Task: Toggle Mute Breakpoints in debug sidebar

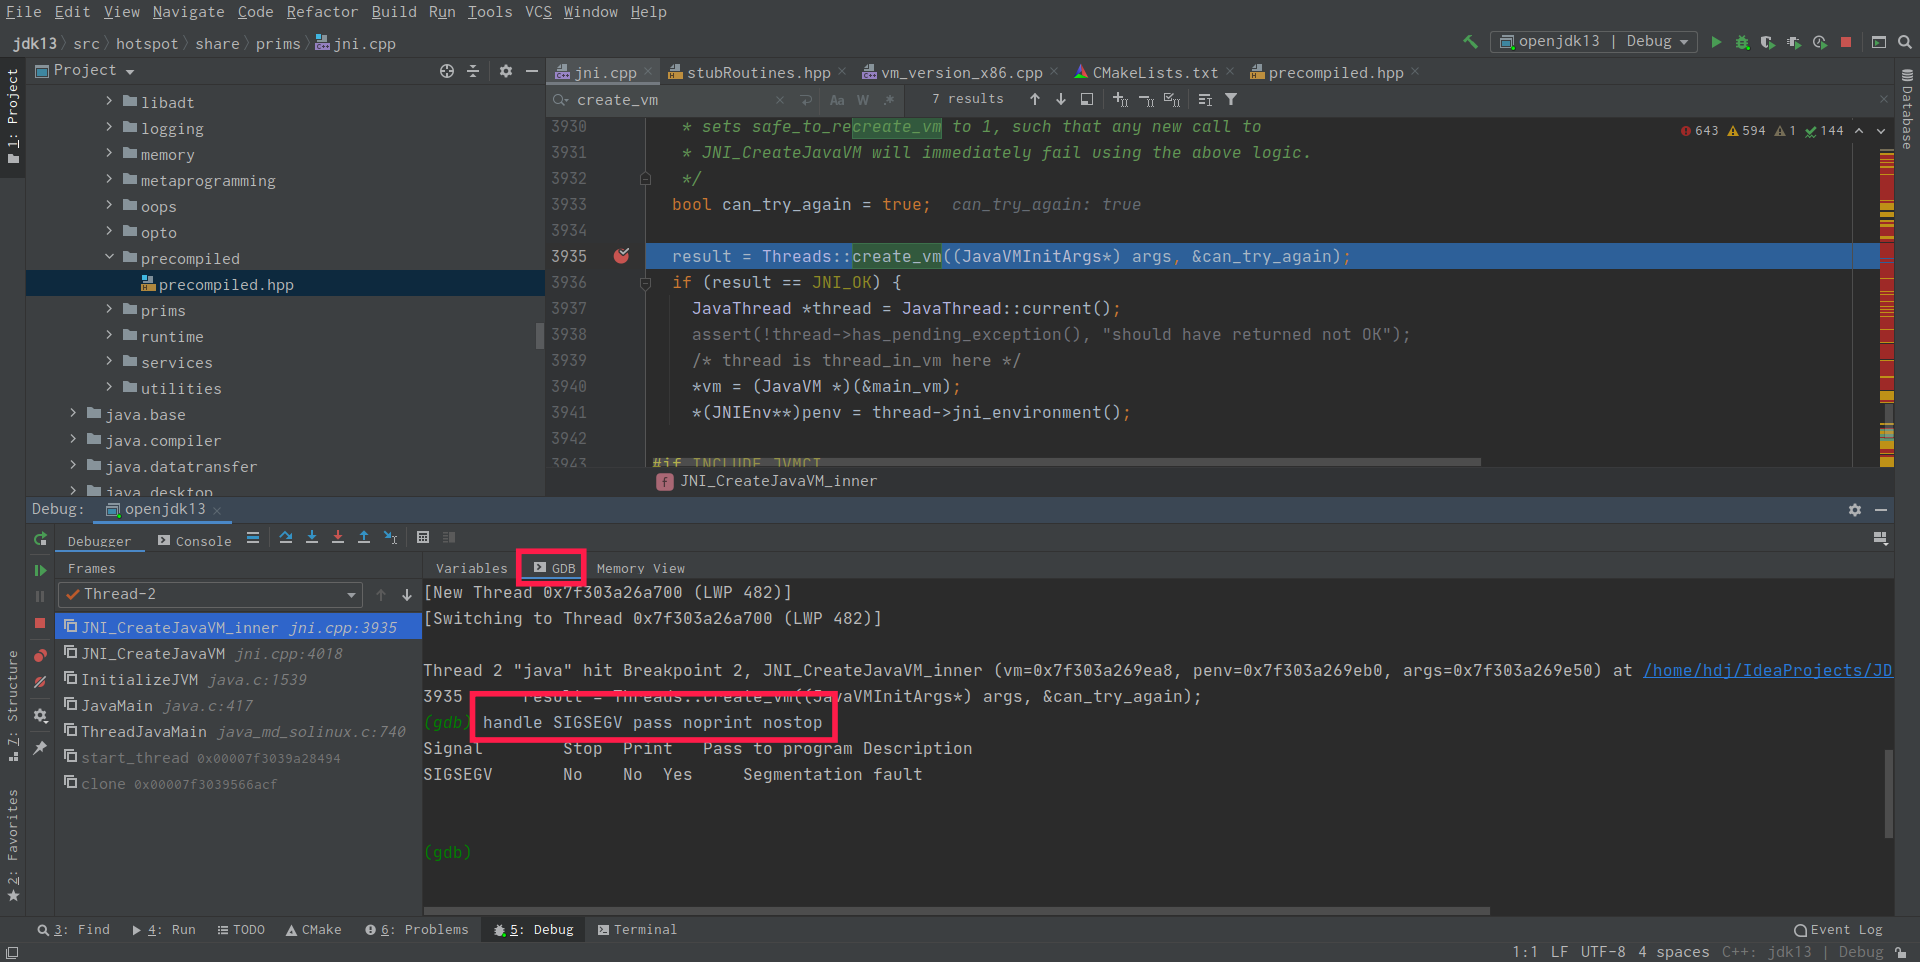Action: coord(40,682)
